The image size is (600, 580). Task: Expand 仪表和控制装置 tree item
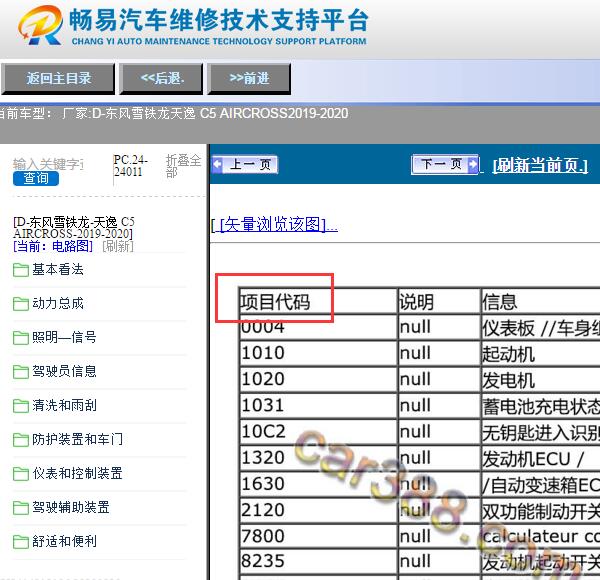coord(77,473)
